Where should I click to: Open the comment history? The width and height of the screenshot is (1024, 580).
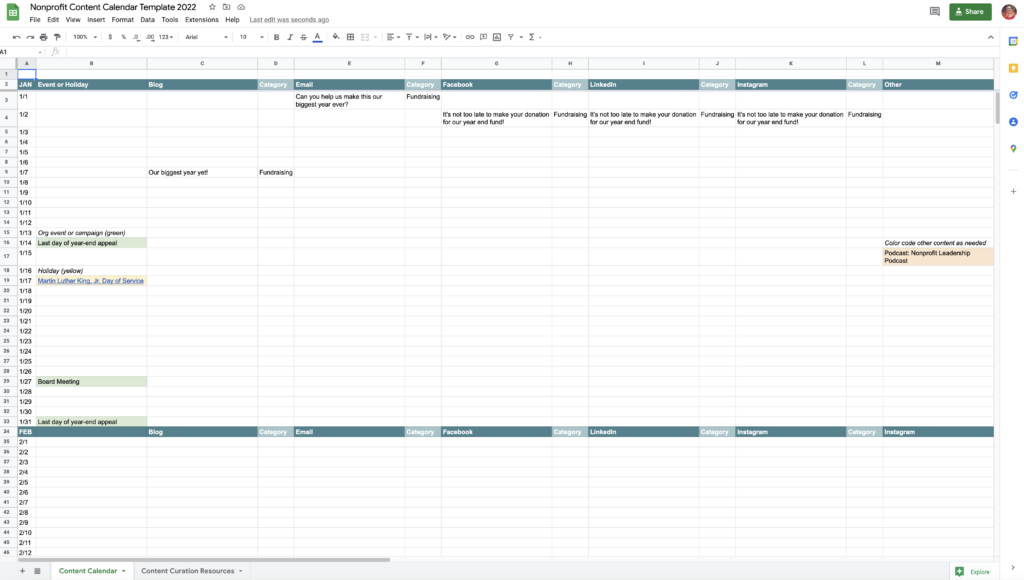point(935,12)
